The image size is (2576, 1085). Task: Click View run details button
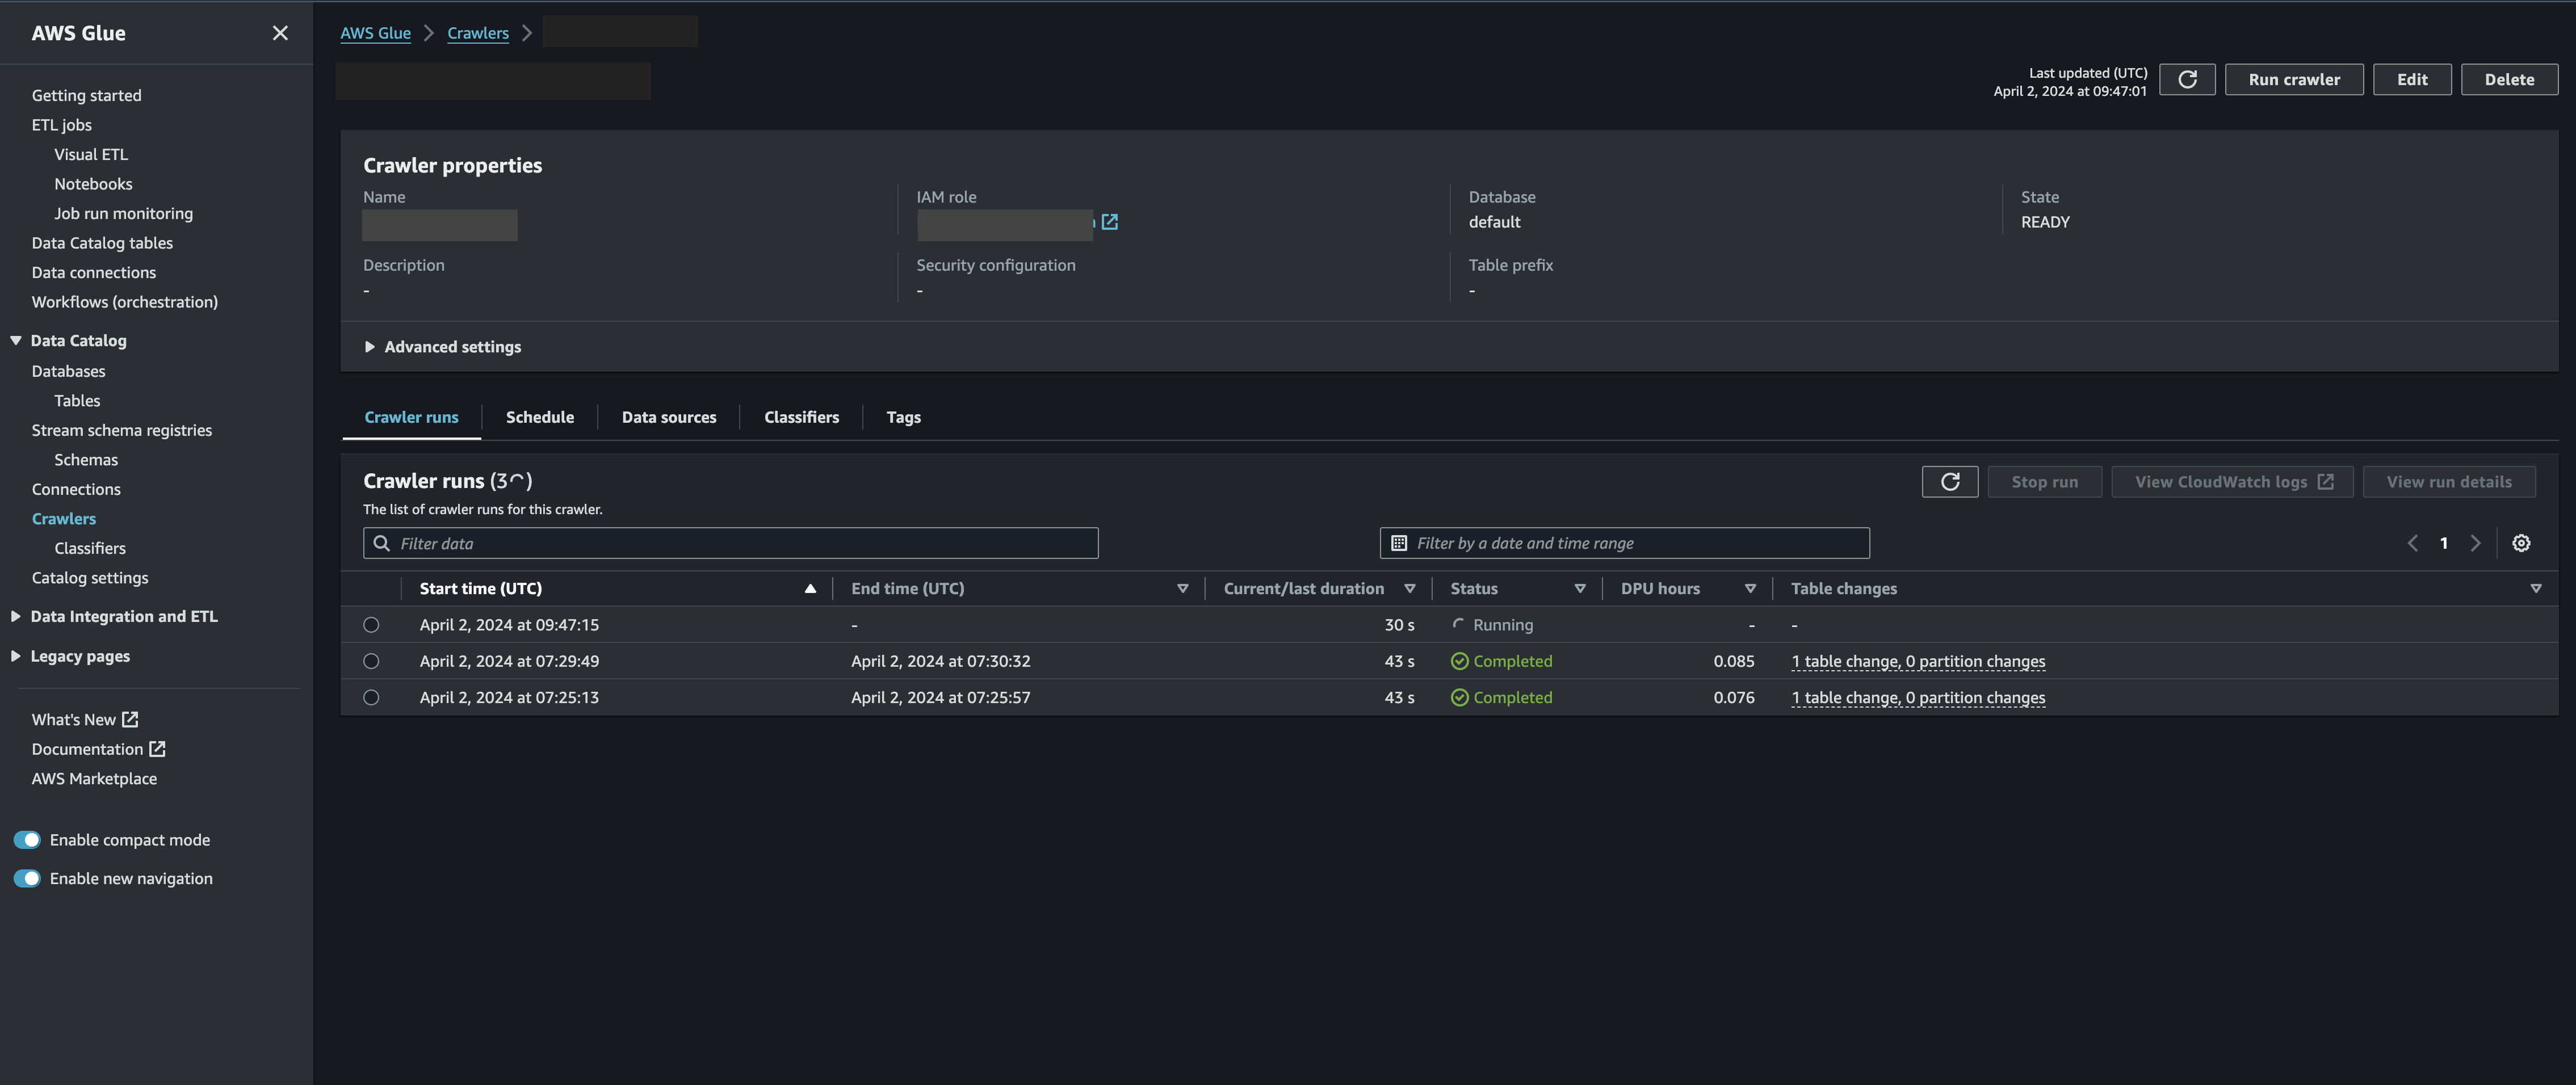pos(2449,482)
